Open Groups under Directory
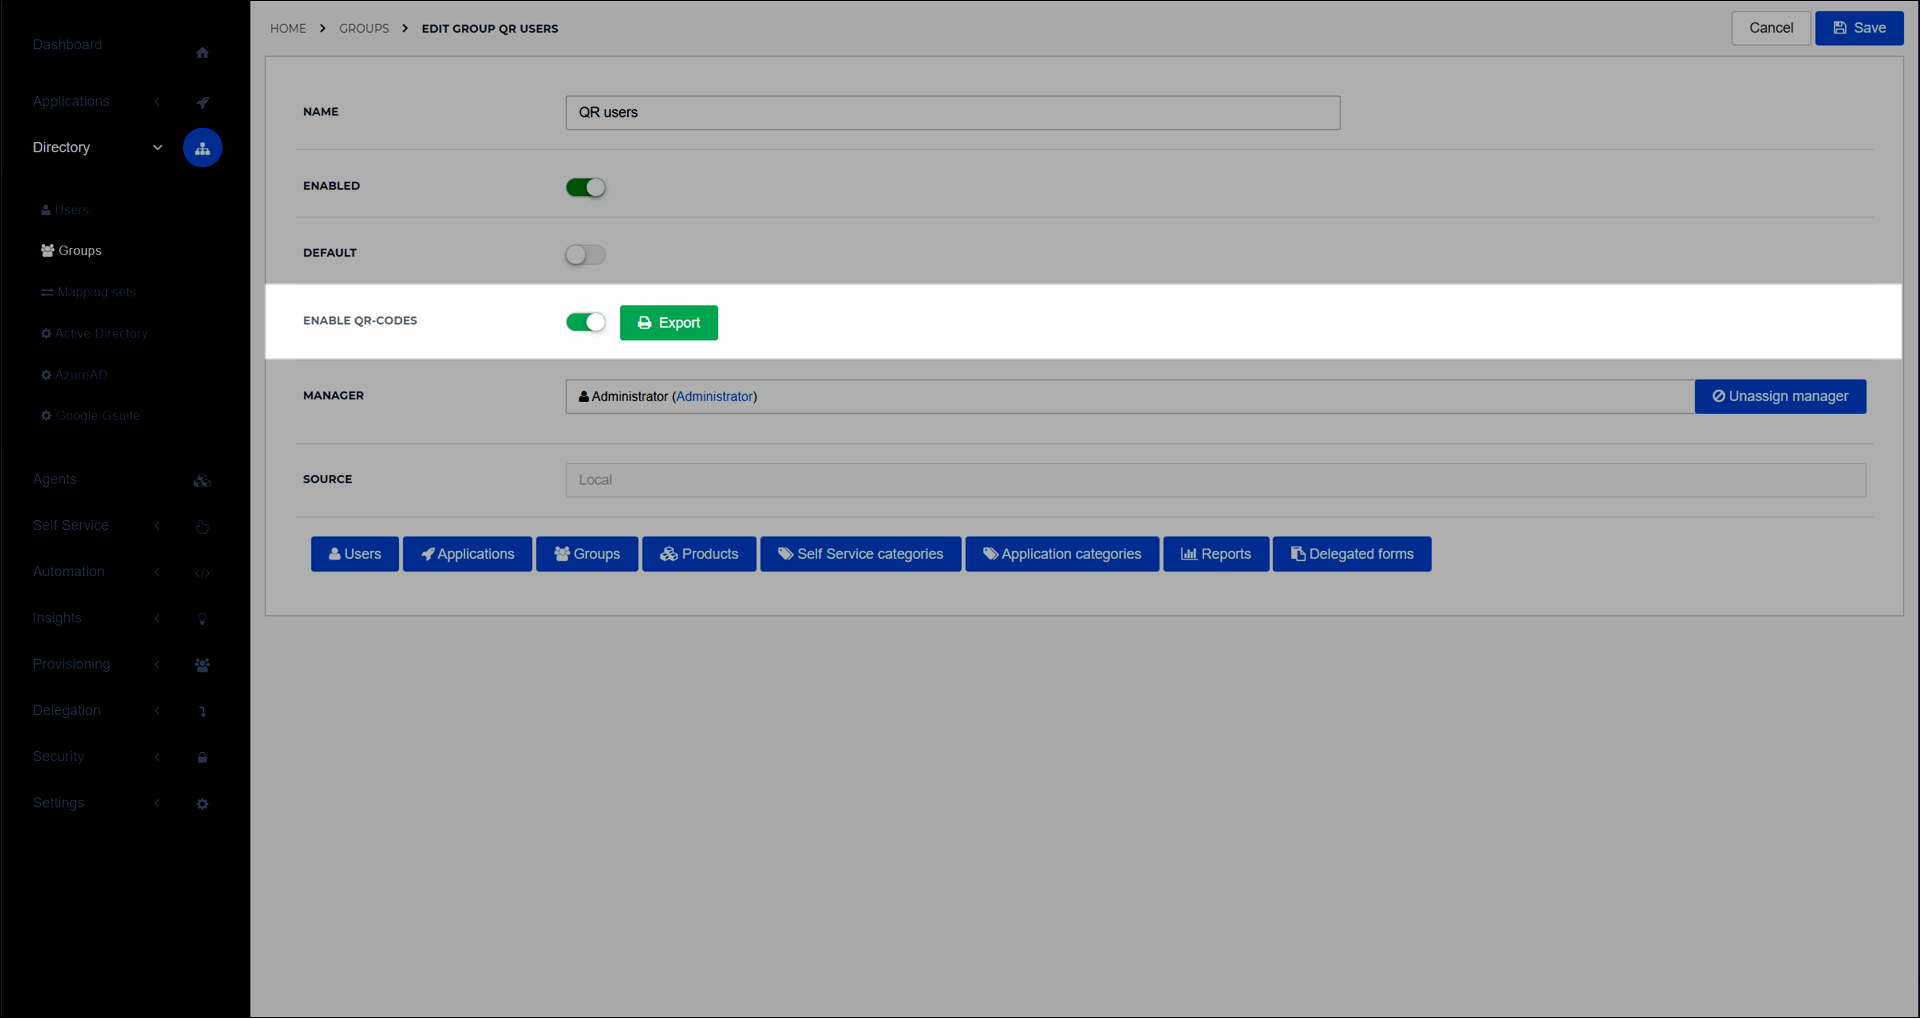This screenshot has height=1019, width=1920. click(x=71, y=251)
